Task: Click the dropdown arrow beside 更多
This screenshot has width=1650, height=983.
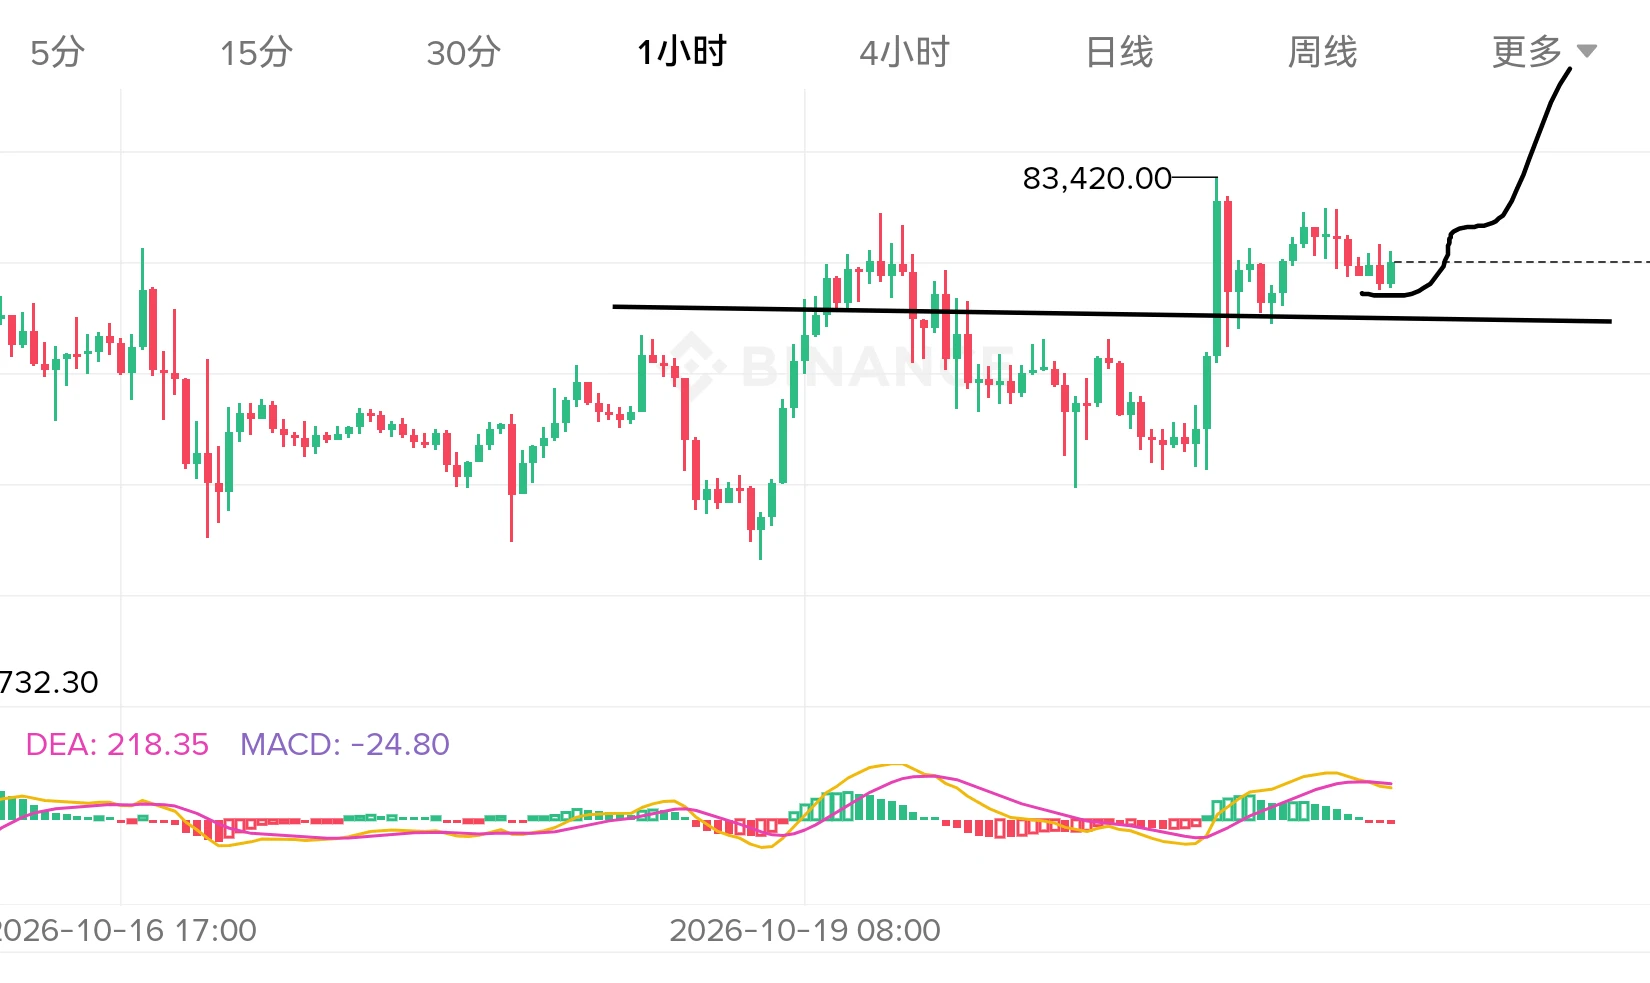Action: pos(1586,51)
